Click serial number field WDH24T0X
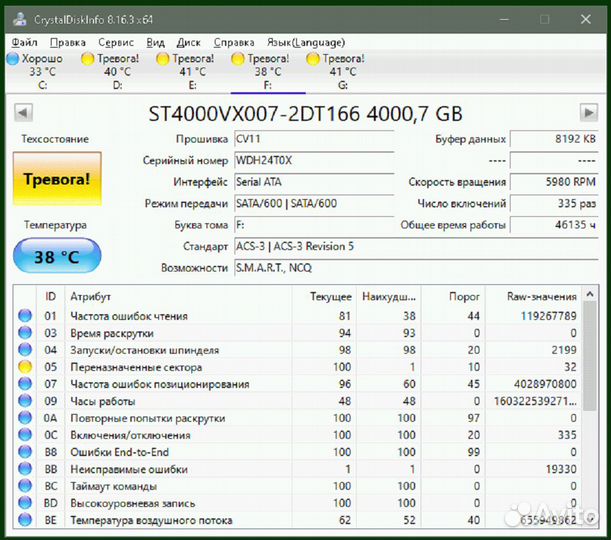611x540 pixels. [314, 161]
